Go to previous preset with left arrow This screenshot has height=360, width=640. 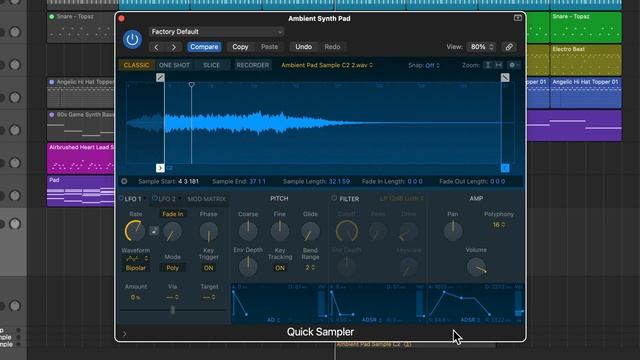pos(156,47)
